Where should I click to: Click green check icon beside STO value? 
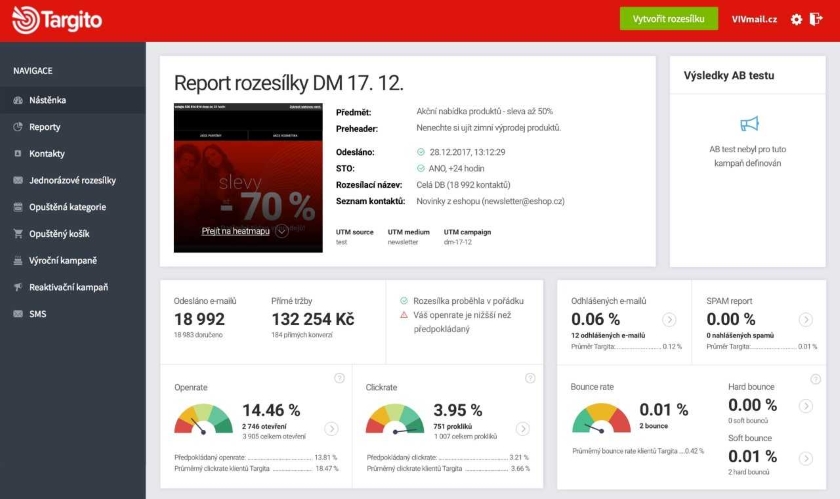[x=421, y=168]
